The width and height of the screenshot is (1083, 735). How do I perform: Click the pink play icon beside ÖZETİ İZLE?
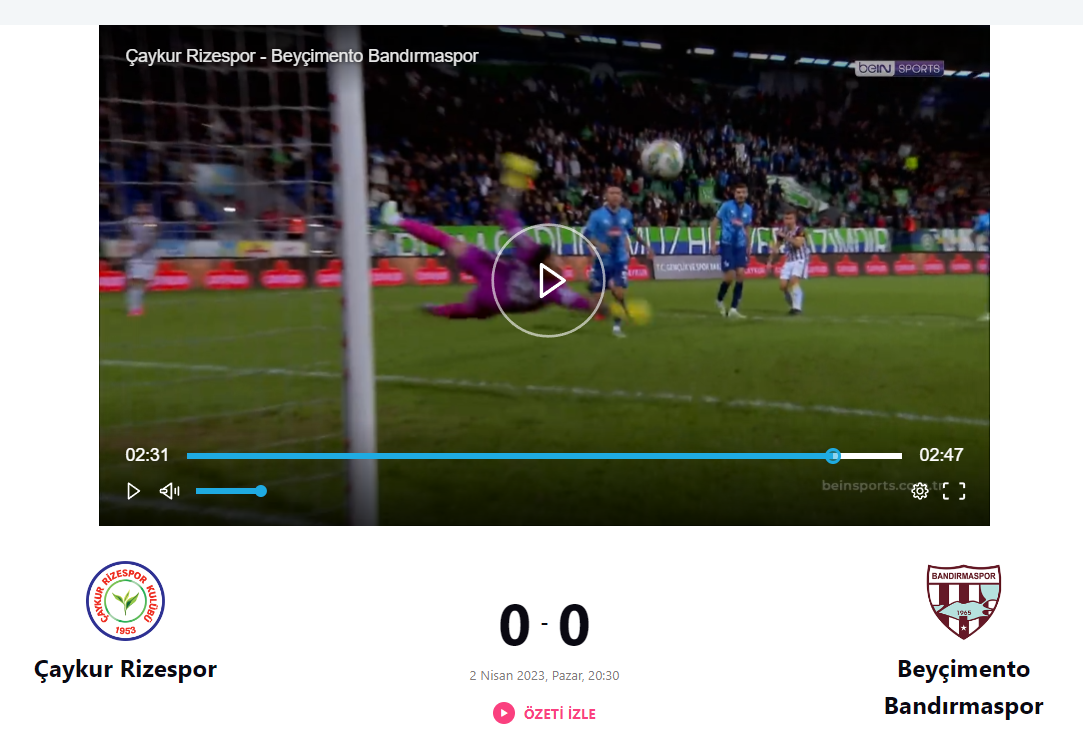tap(504, 713)
